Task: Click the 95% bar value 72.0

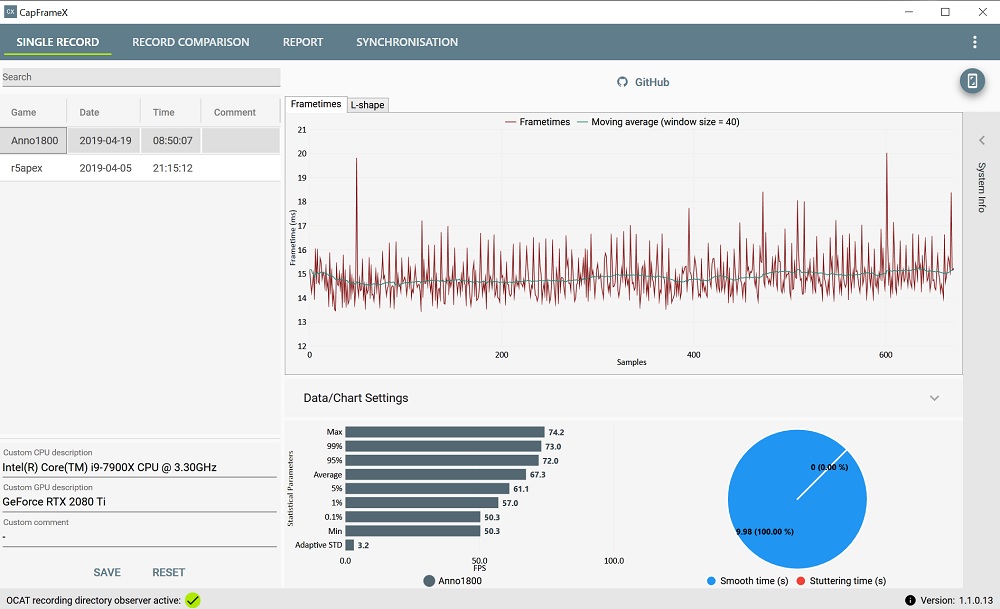Action: [x=550, y=460]
